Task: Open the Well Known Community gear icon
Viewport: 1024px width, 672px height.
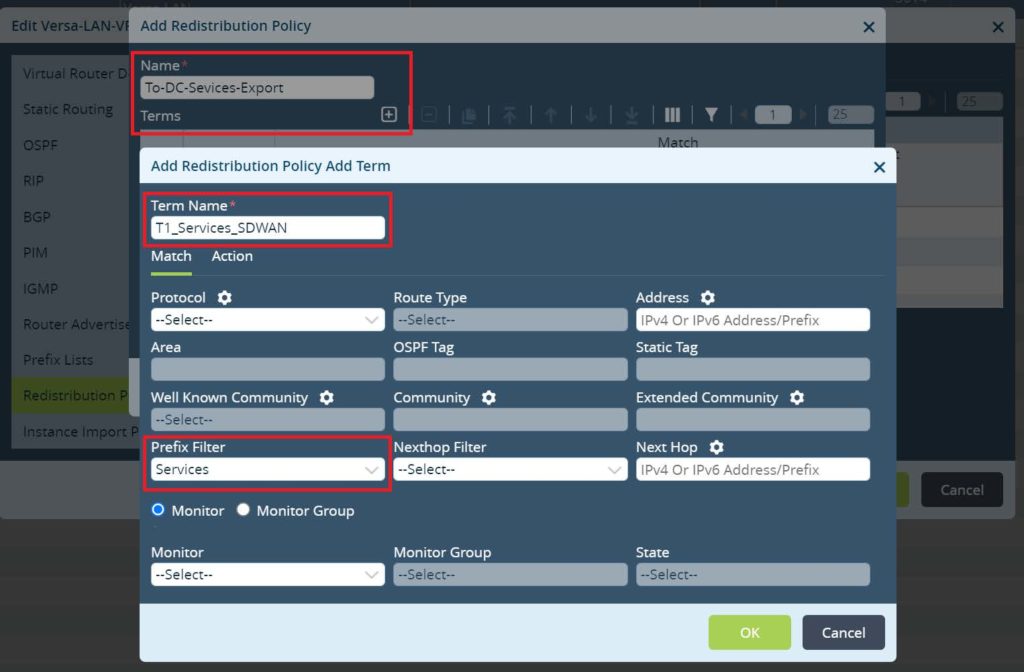Action: tap(325, 397)
